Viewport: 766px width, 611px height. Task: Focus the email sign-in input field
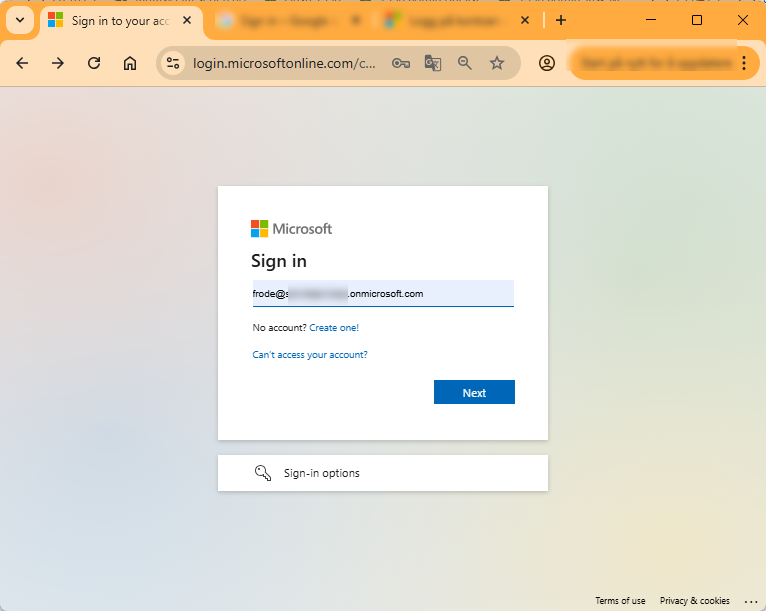pyautogui.click(x=383, y=294)
